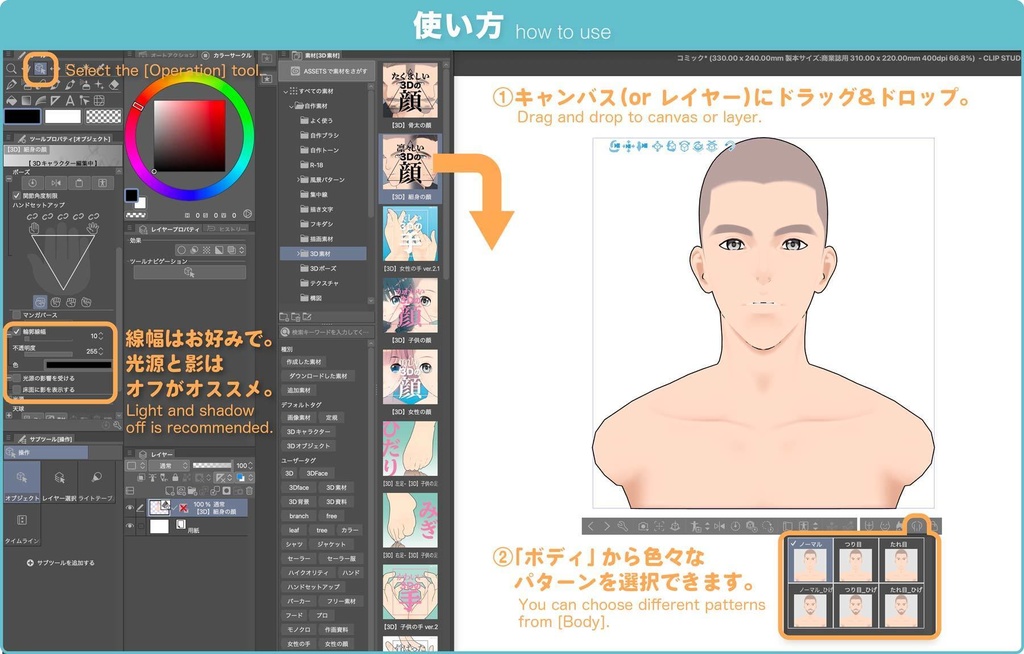Select the Zoom (magnifier) tool
Viewport: 1024px width, 654px height.
(12, 67)
